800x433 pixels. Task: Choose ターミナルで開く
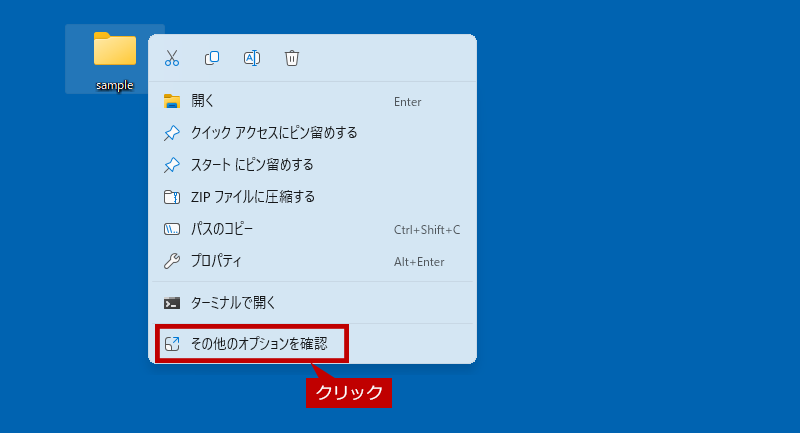(x=312, y=303)
